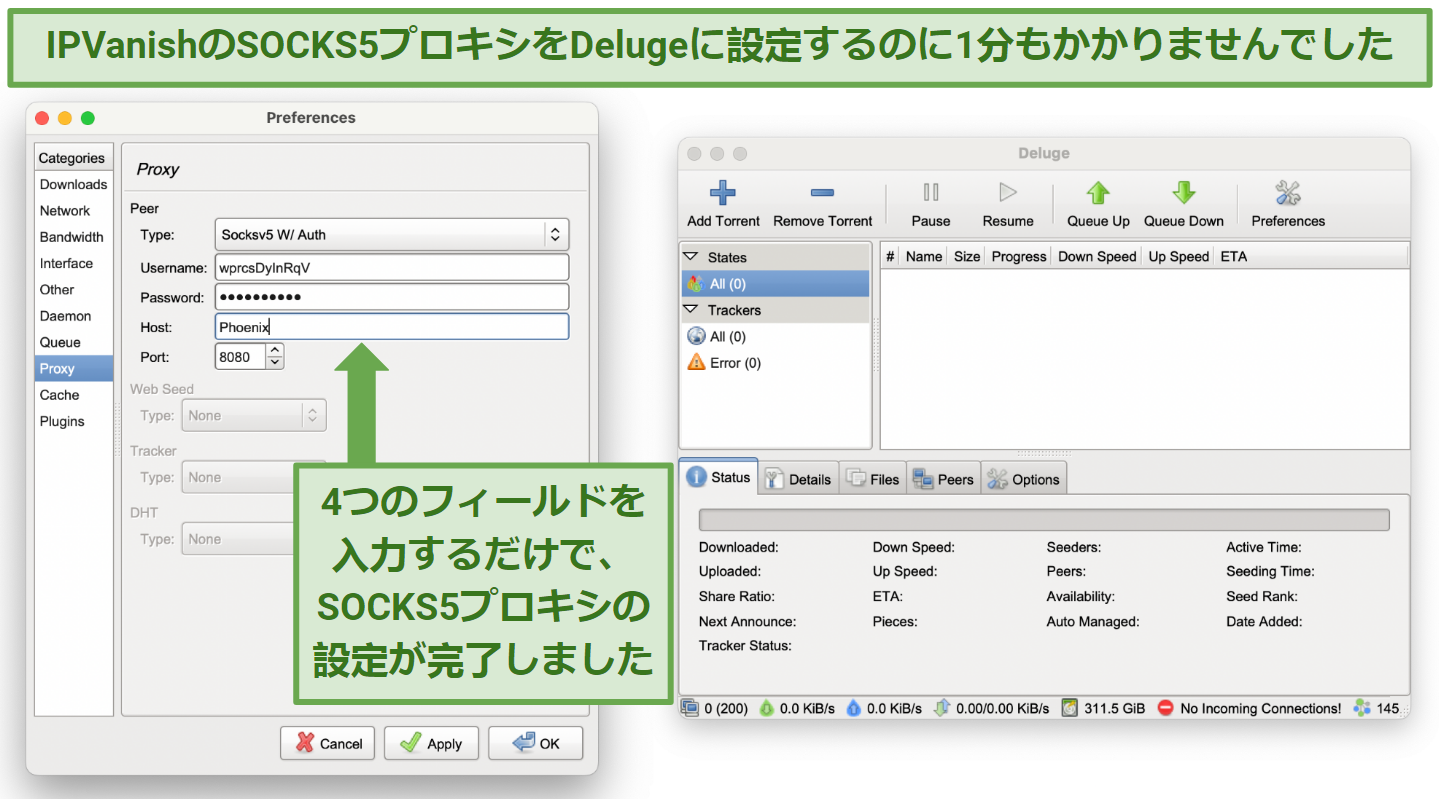Open the Files tab
Image resolution: width=1439 pixels, height=799 pixels.
click(873, 479)
